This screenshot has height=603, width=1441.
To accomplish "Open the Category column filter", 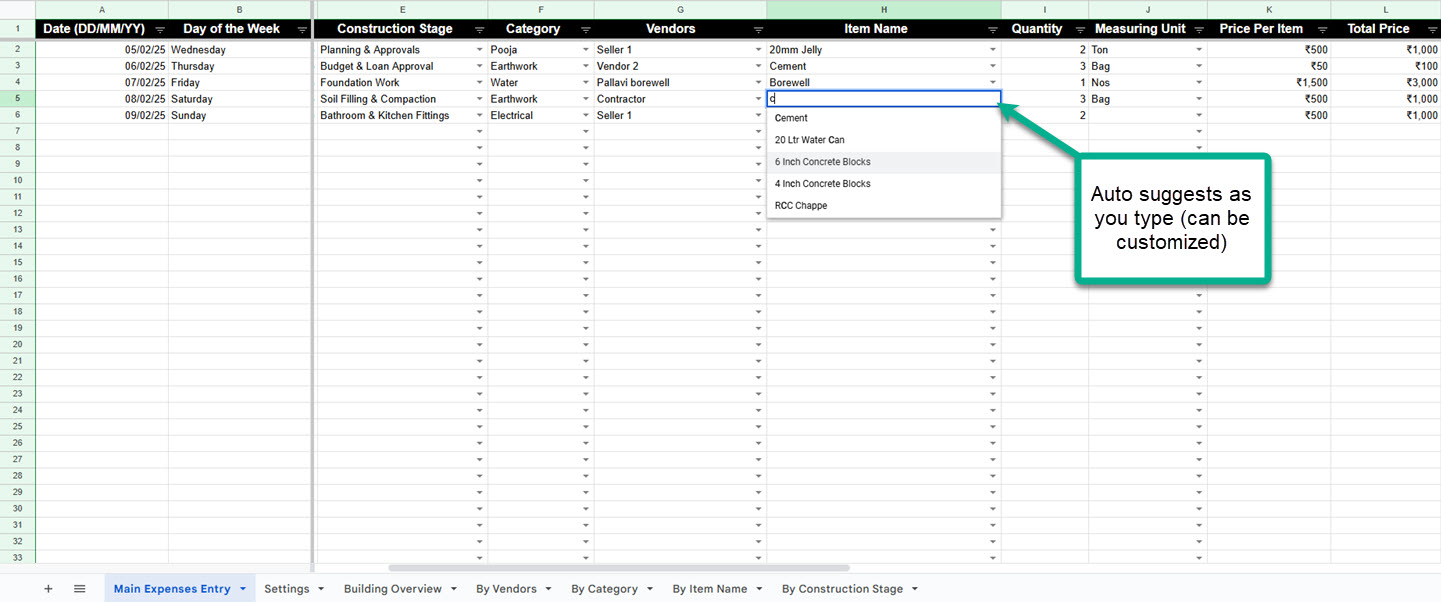I will pos(585,28).
